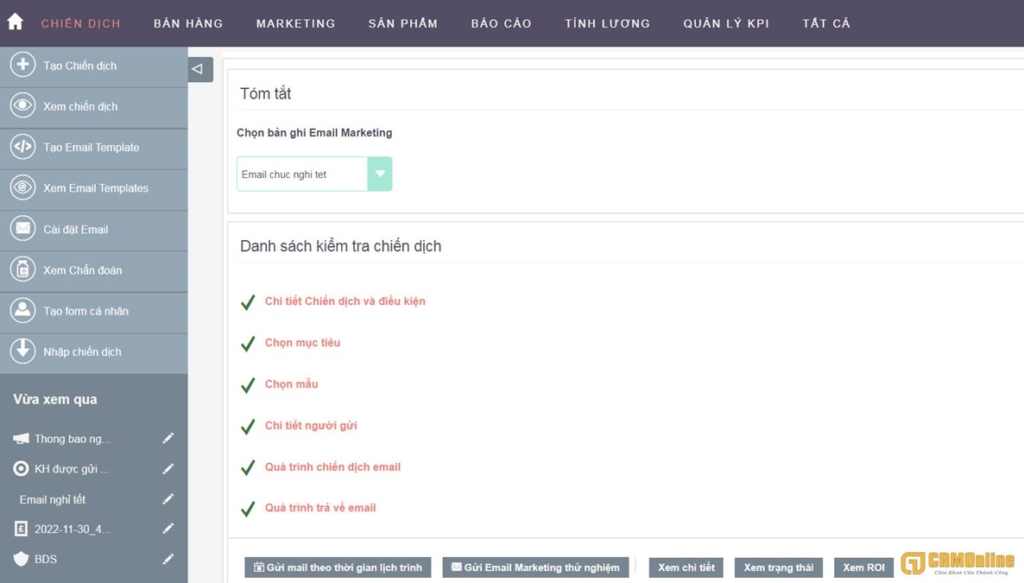Click the checkmark beside Chi tiết người gửi

(248, 427)
